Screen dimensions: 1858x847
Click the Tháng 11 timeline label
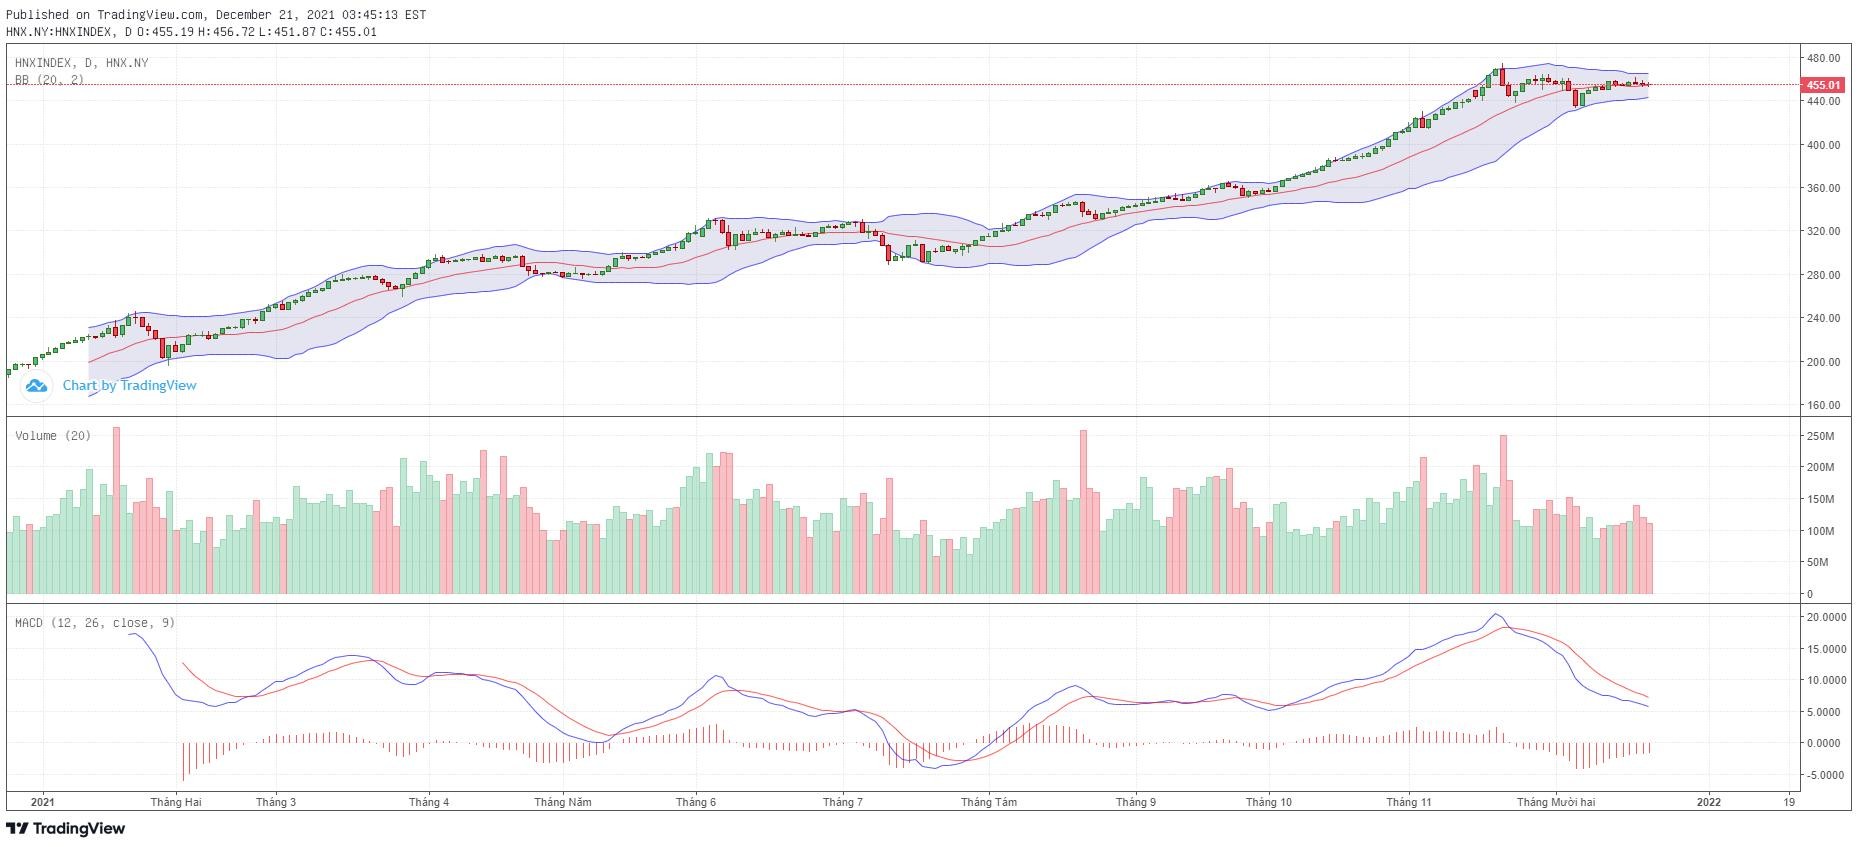1409,802
